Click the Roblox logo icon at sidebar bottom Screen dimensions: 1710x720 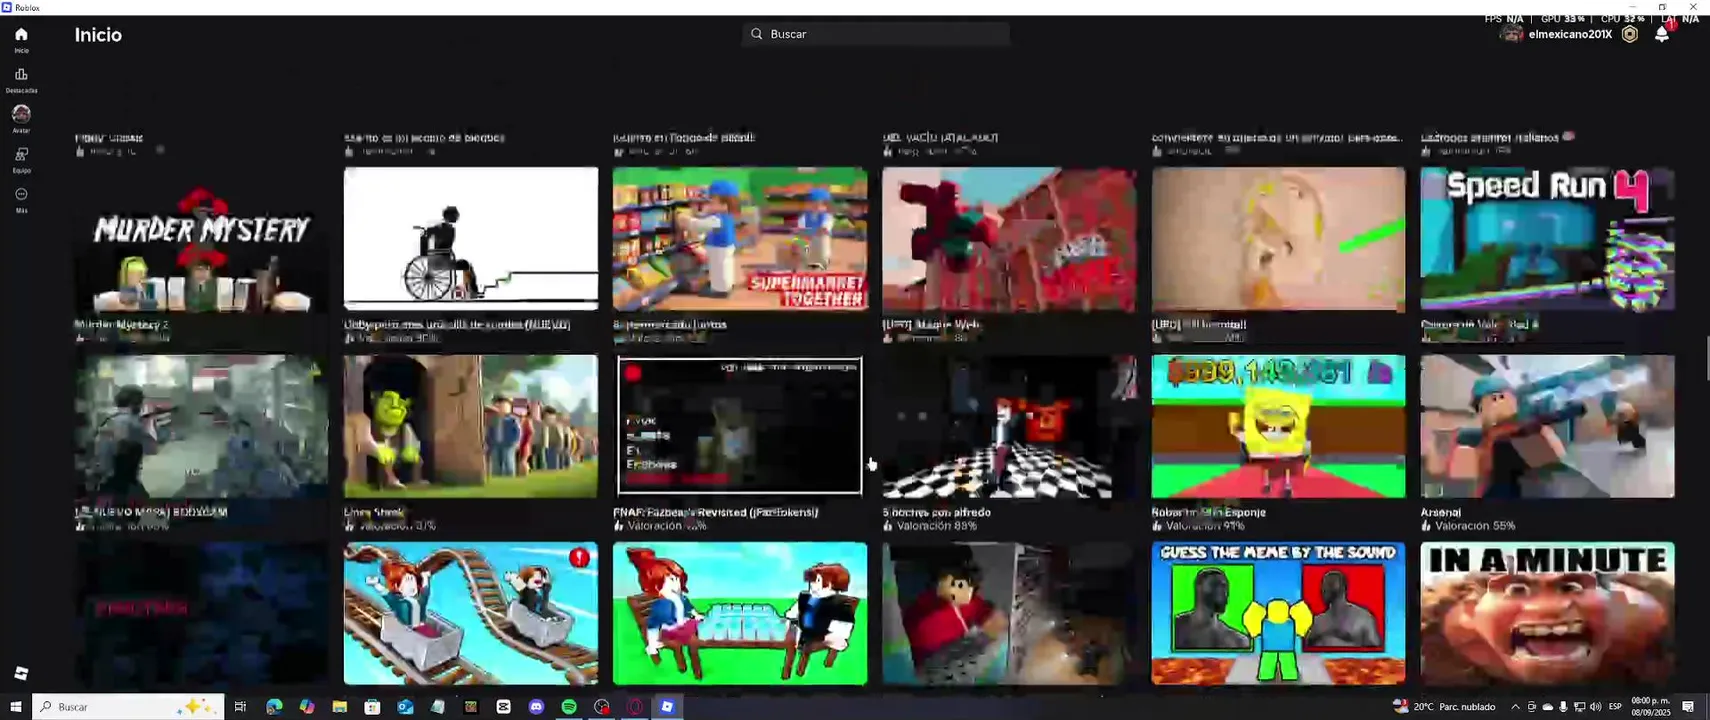click(21, 673)
